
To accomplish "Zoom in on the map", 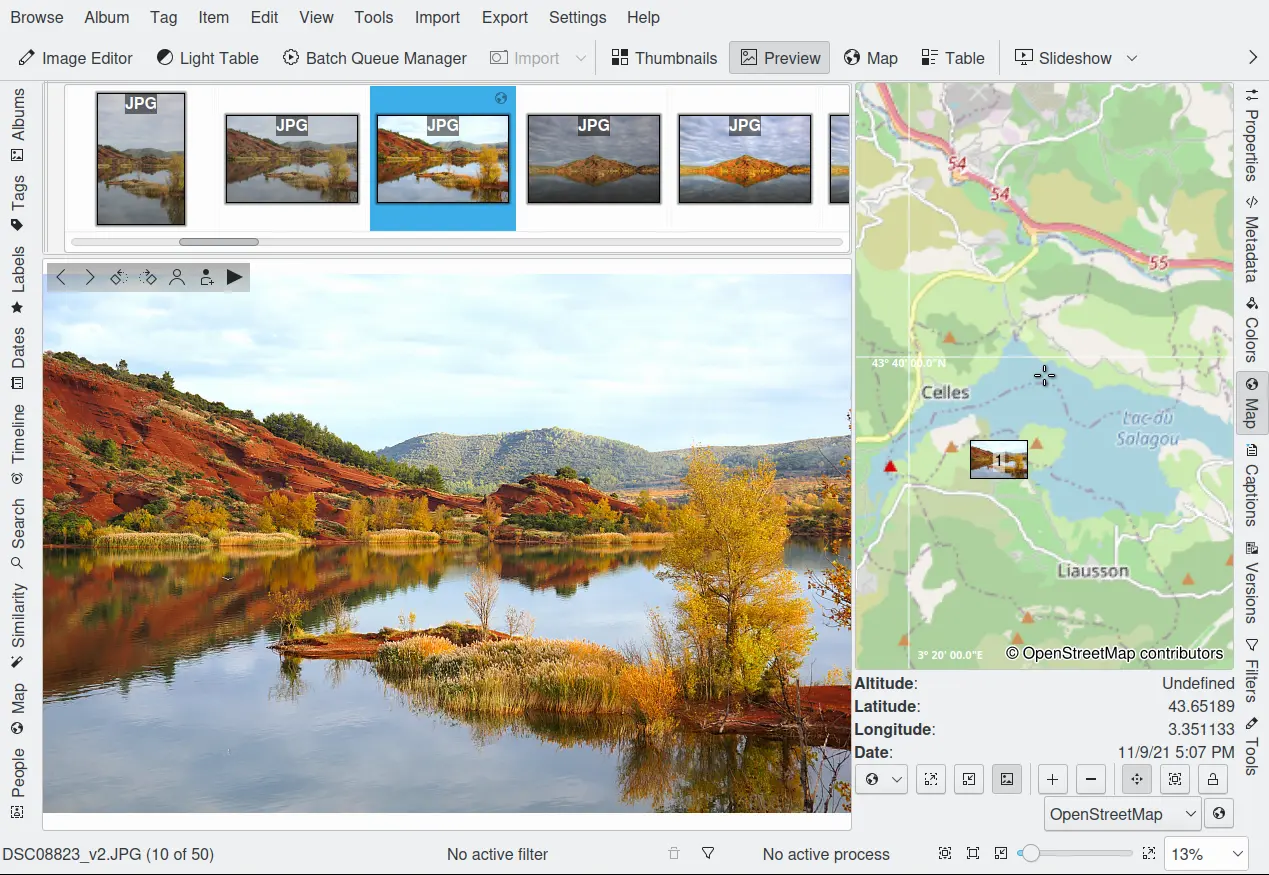I will click(1053, 779).
